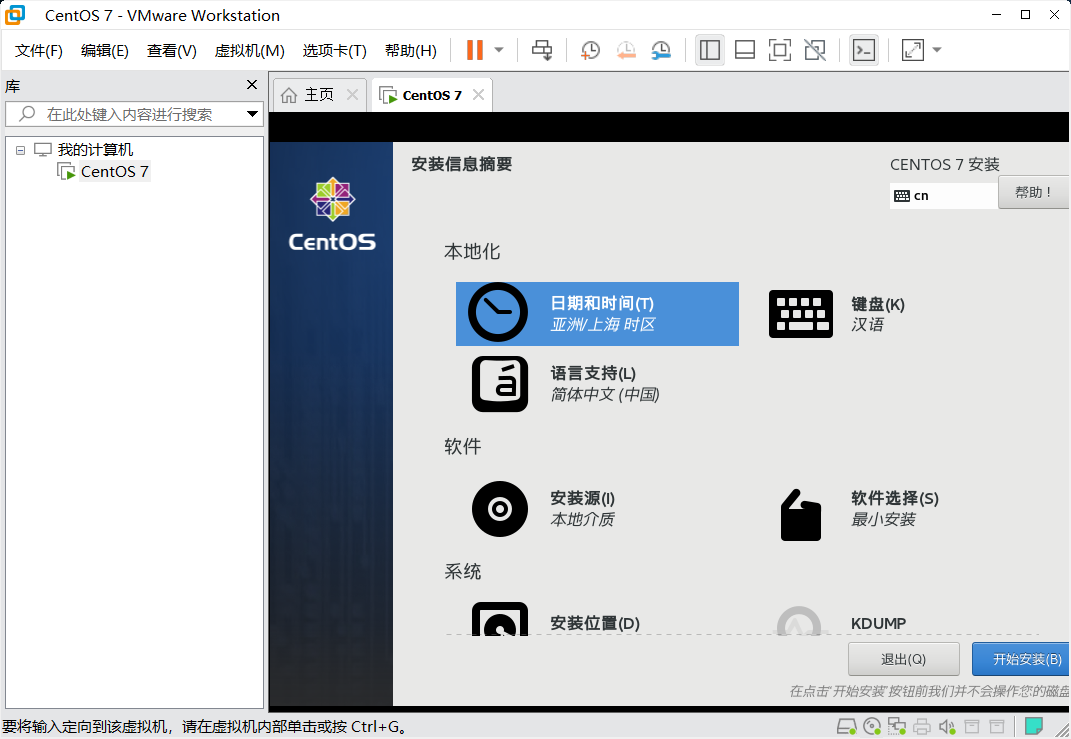Click the Send Ctrl+Alt+Del toolbar icon
The image size is (1071, 739).
(x=542, y=50)
